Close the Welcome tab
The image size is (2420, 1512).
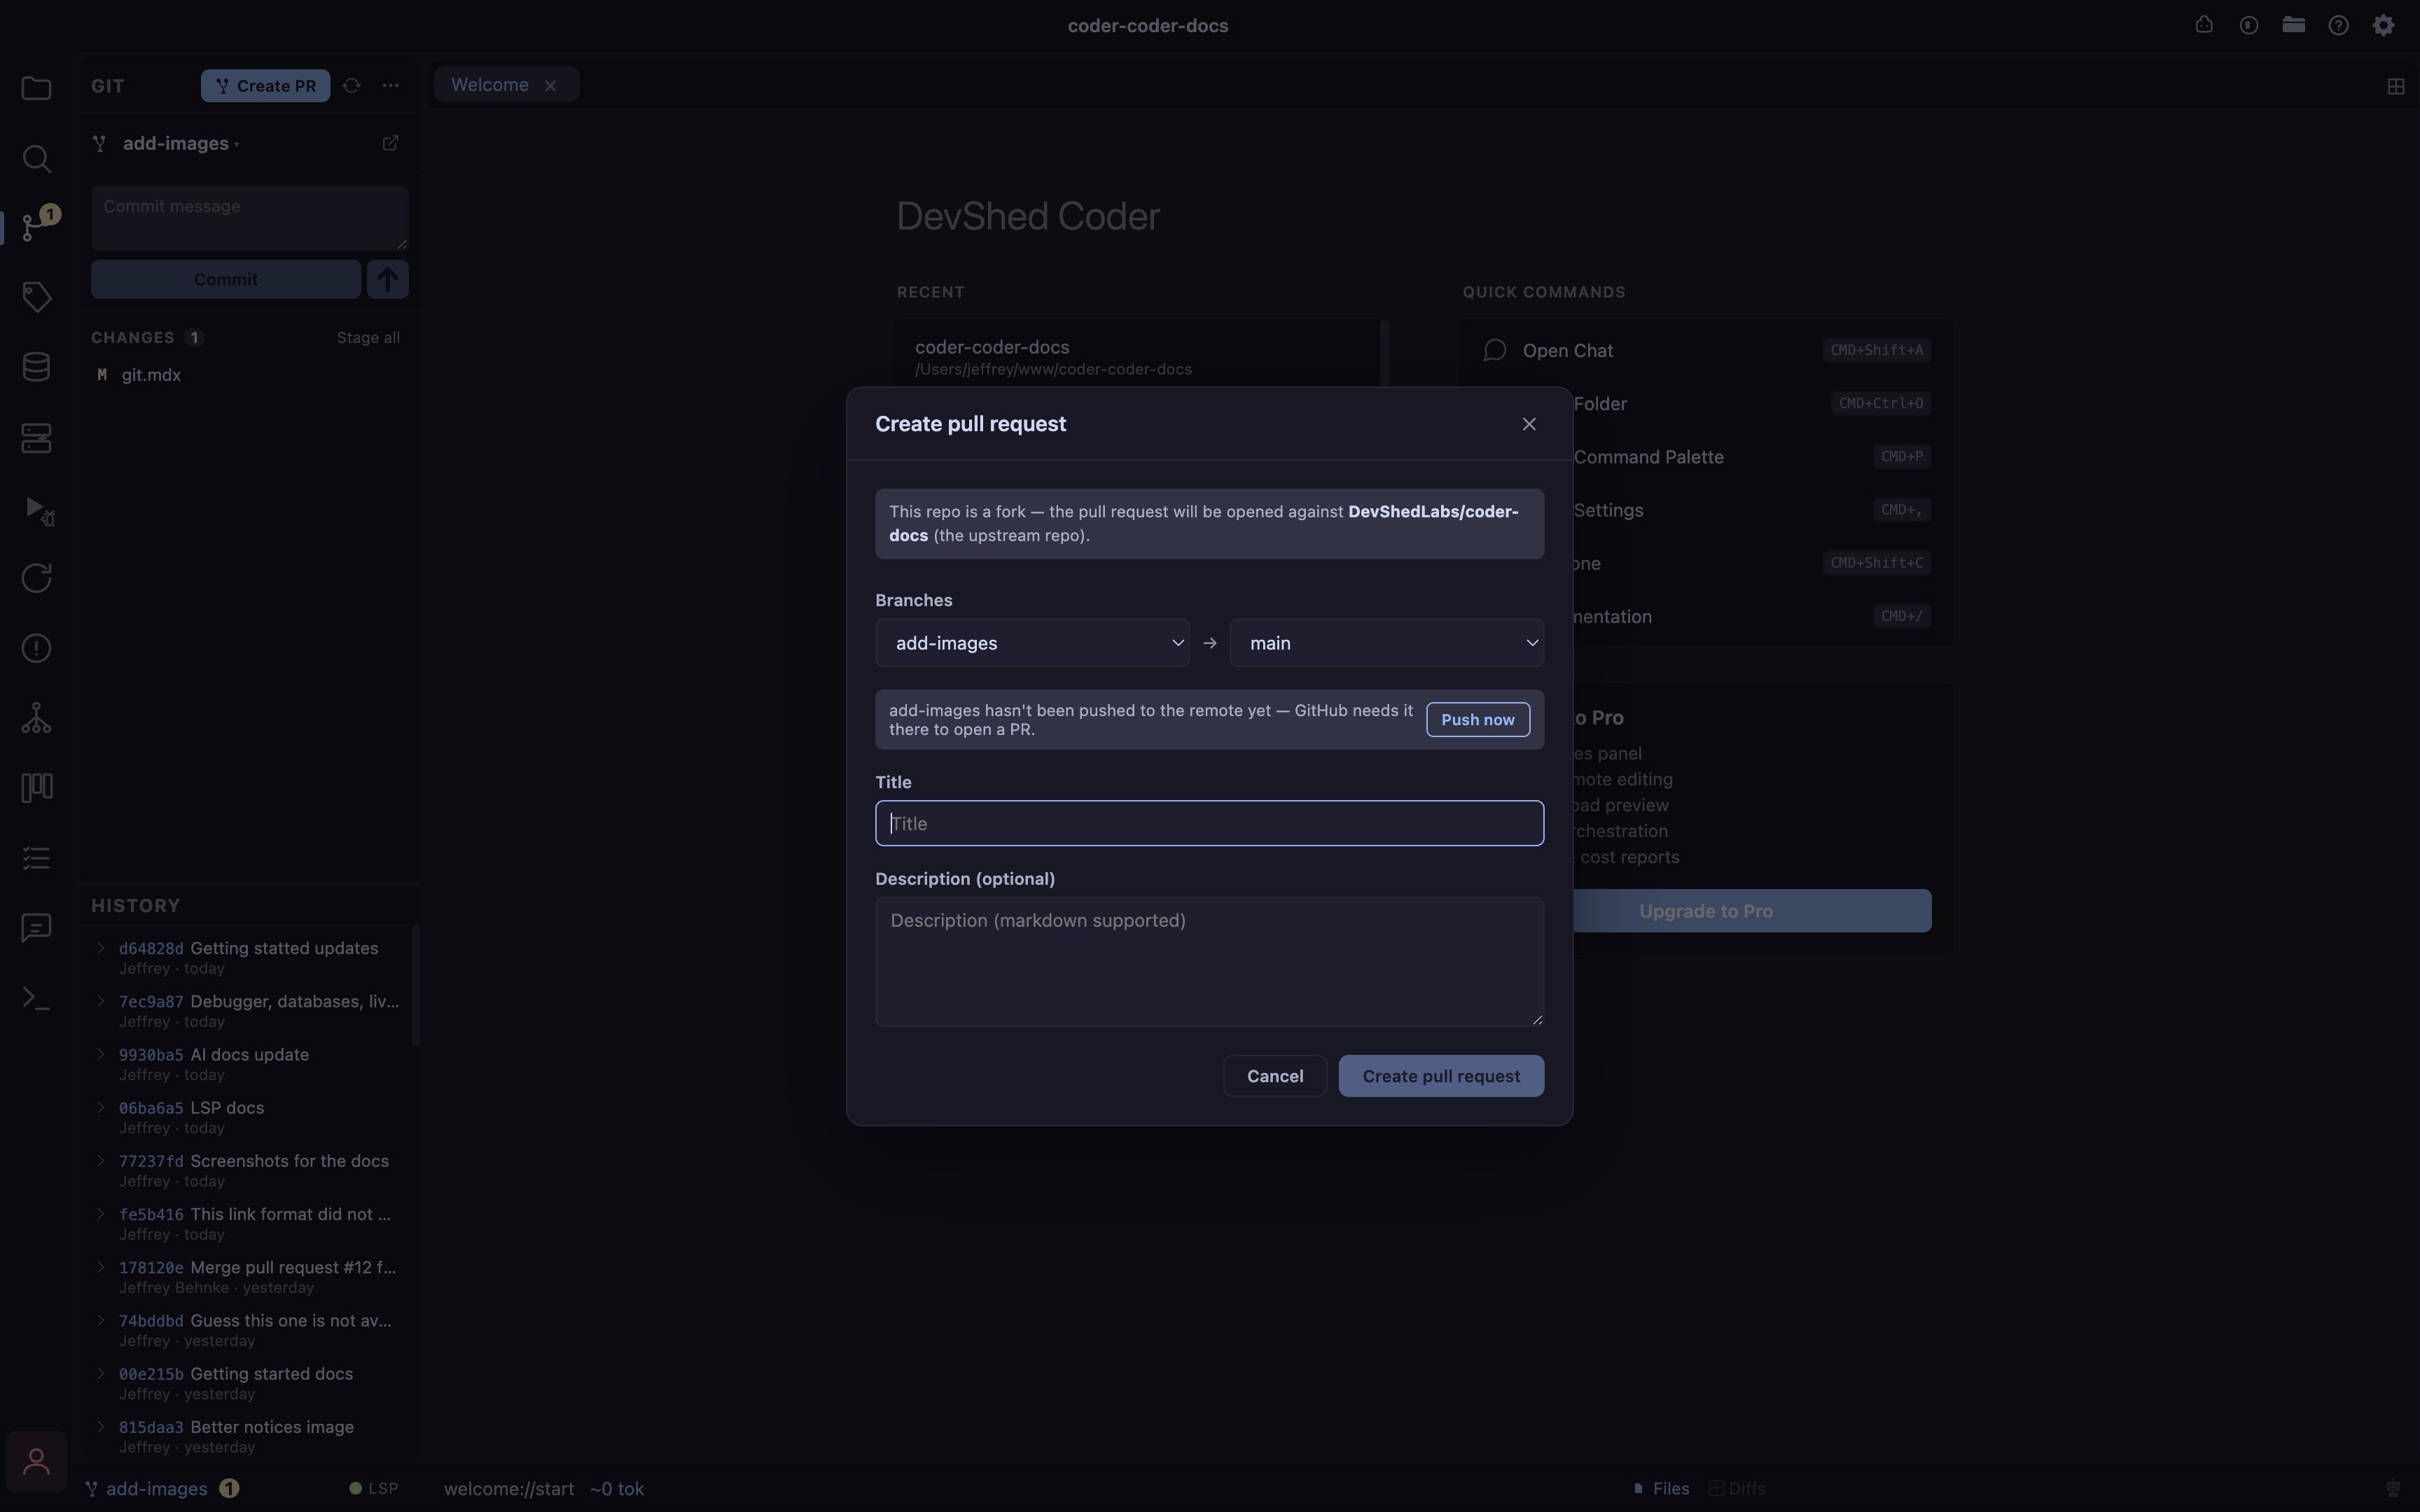click(x=550, y=86)
